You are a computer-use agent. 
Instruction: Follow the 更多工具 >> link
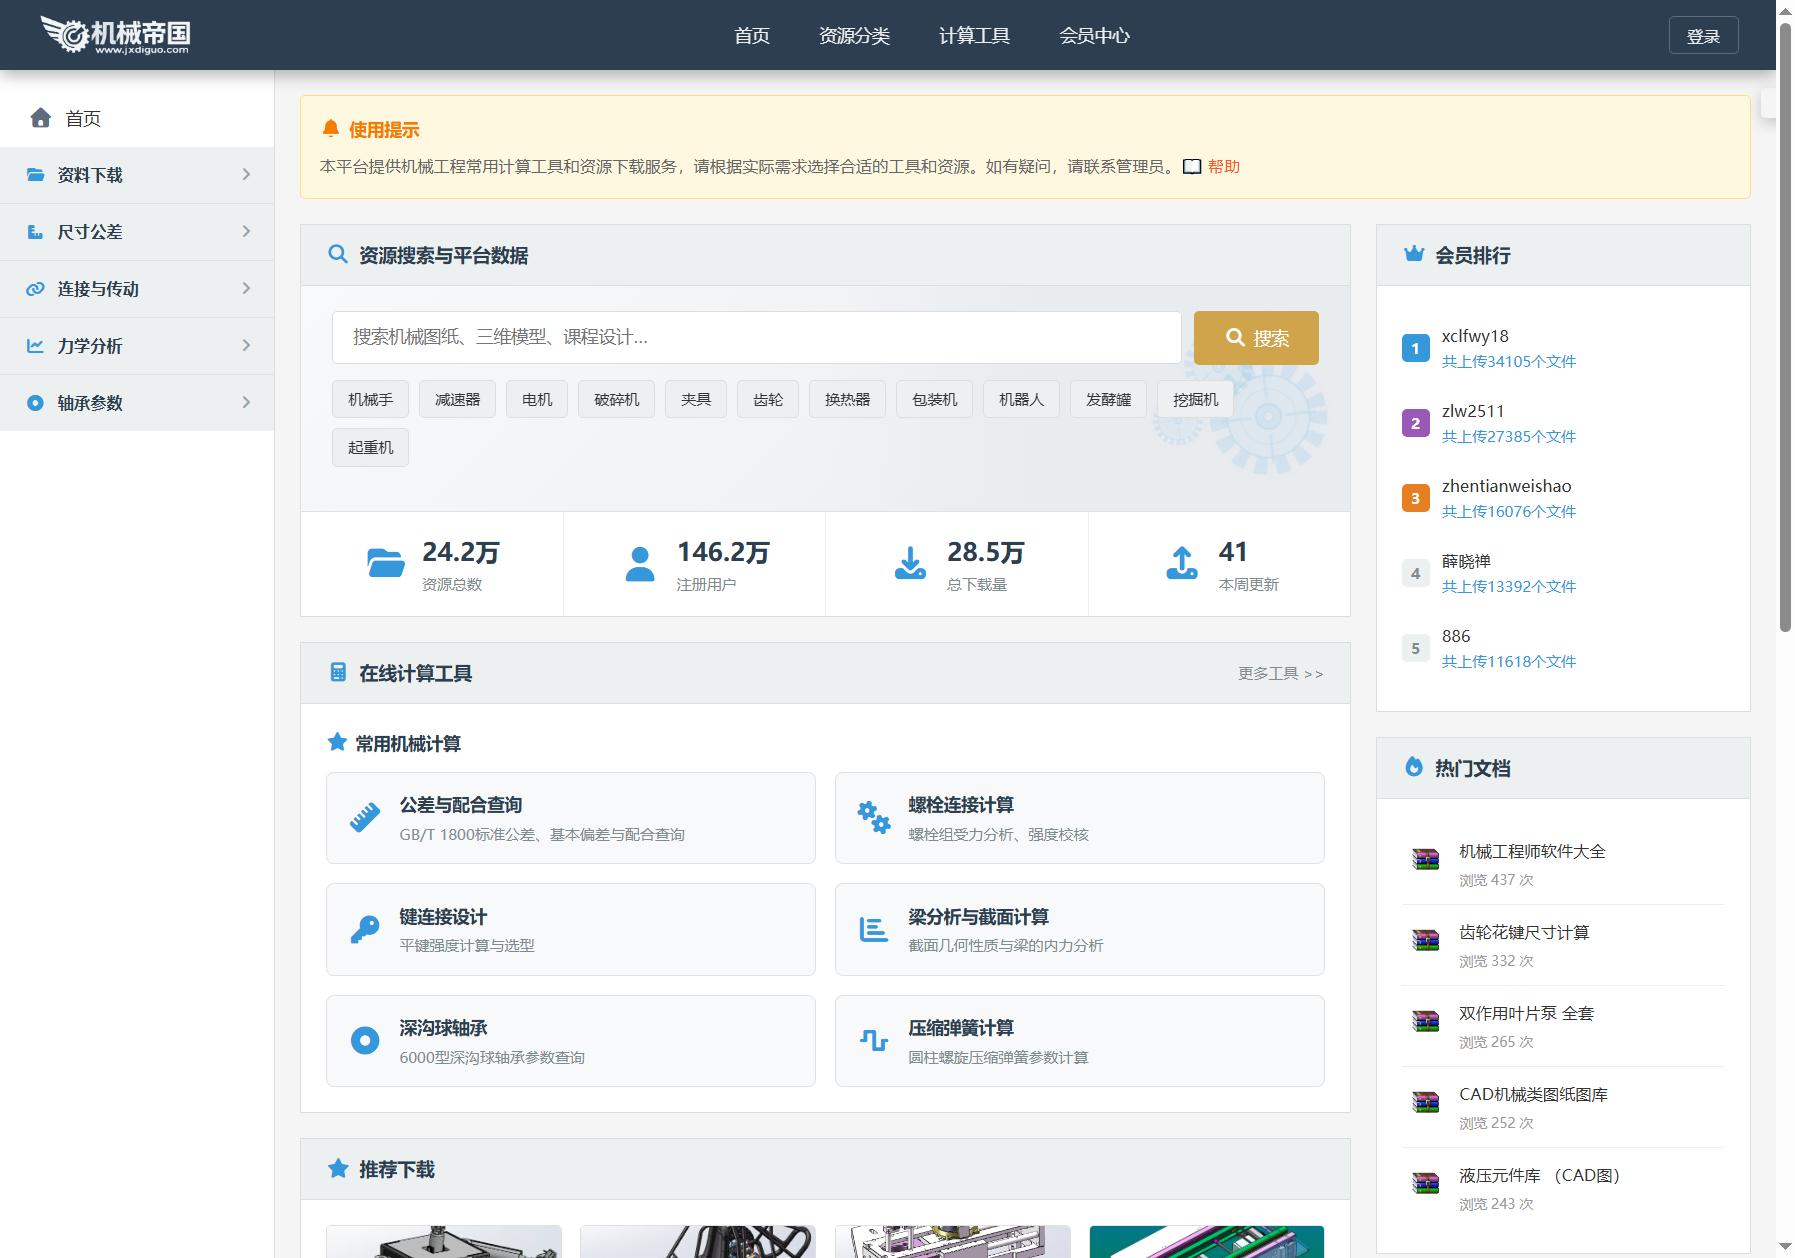point(1281,674)
